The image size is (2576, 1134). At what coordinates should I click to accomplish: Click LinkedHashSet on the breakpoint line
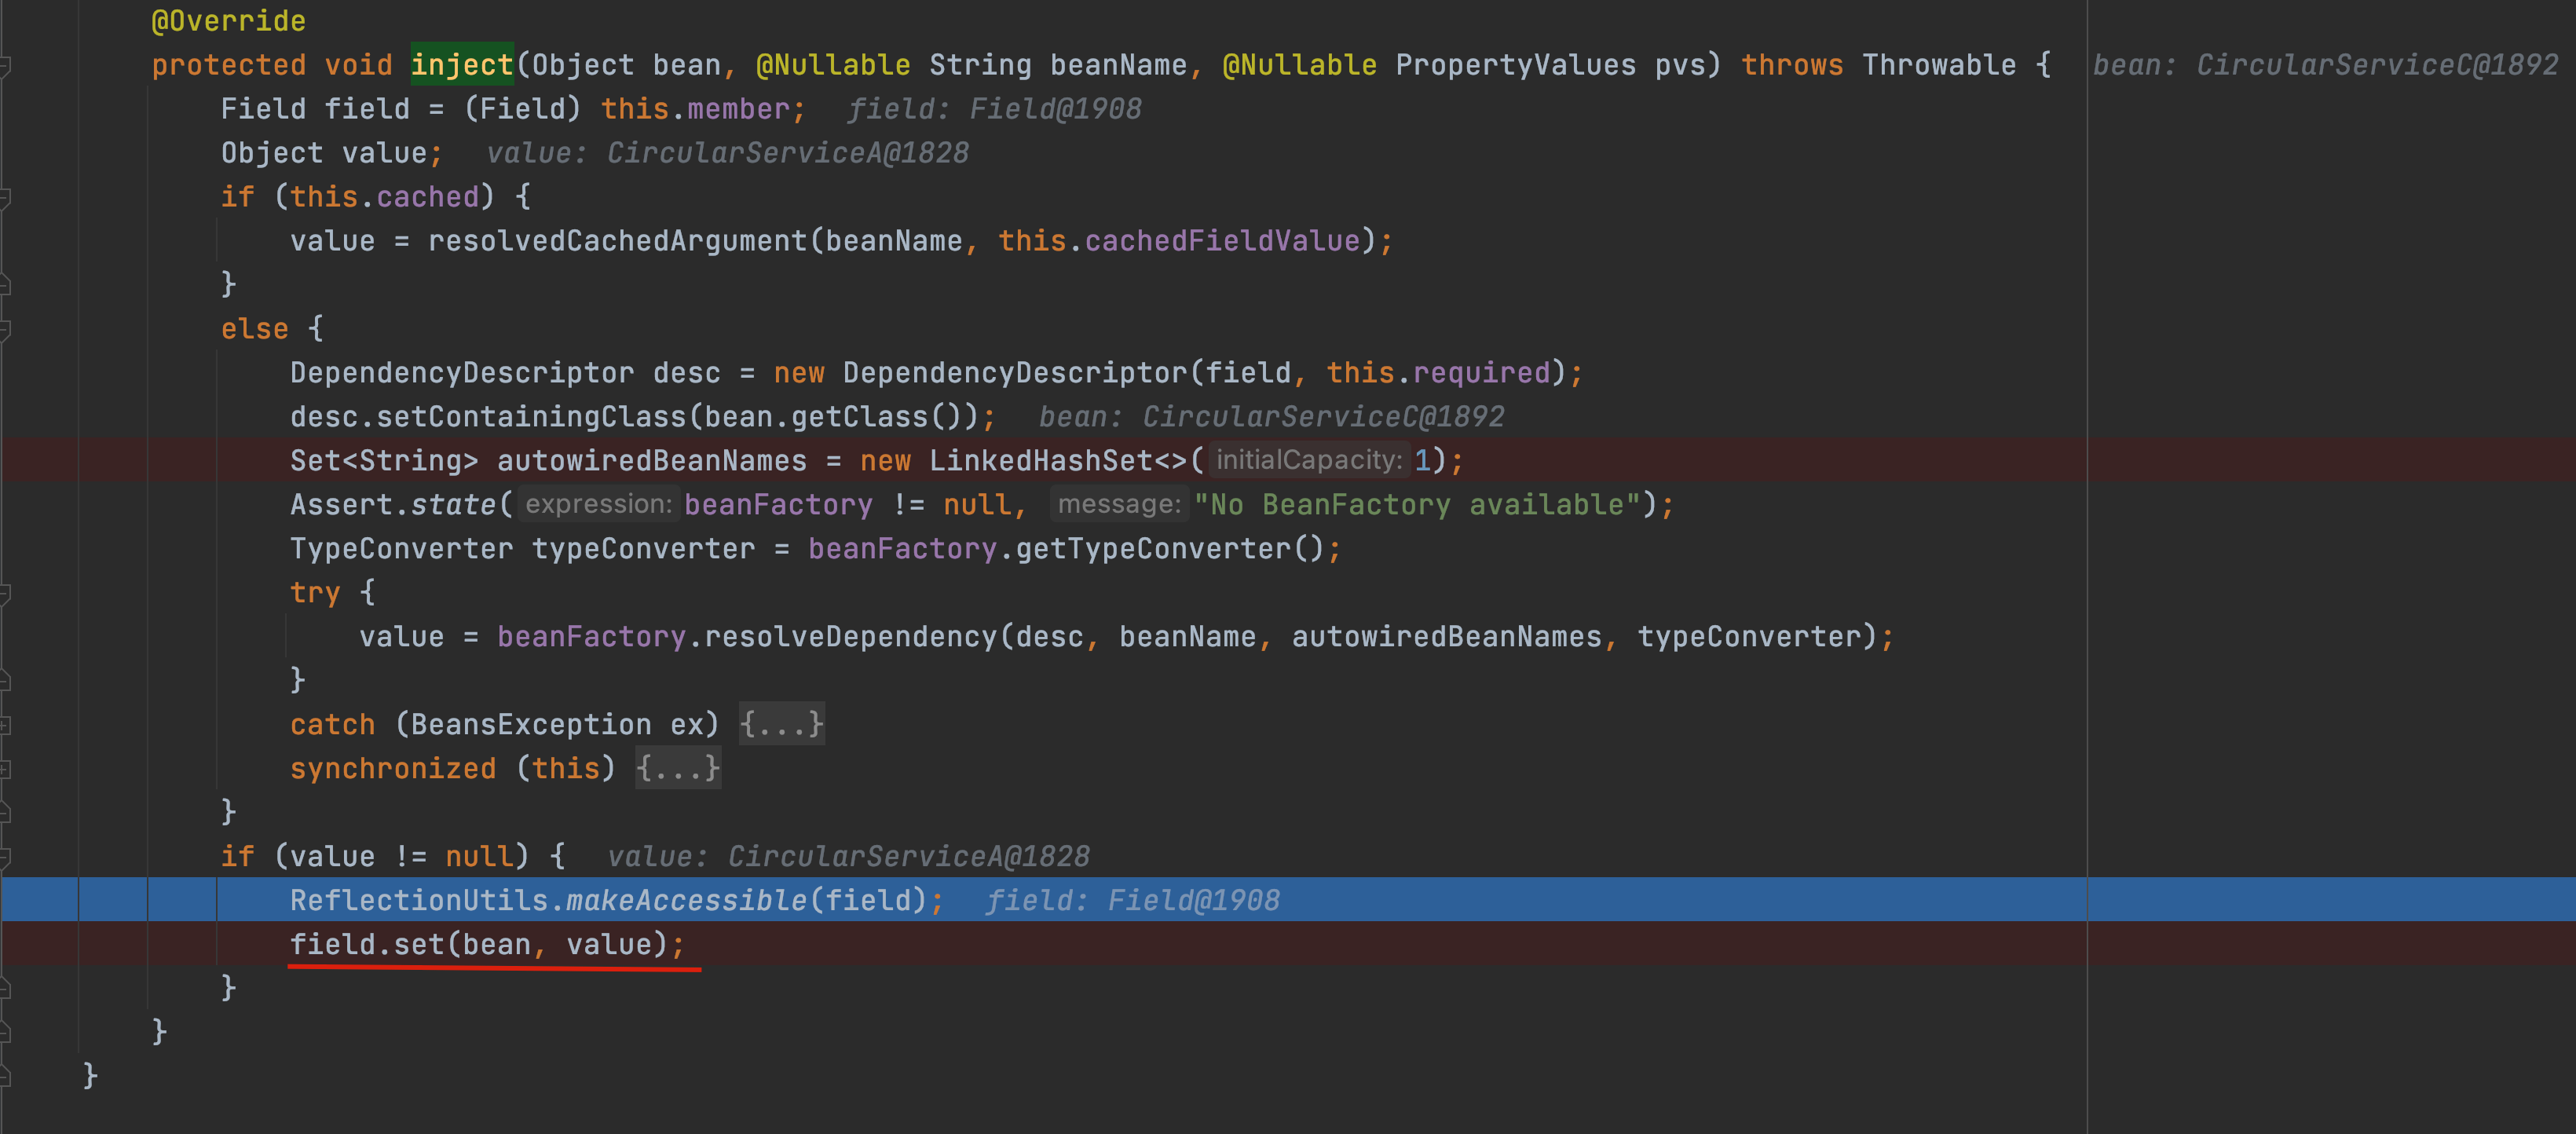(1041, 461)
